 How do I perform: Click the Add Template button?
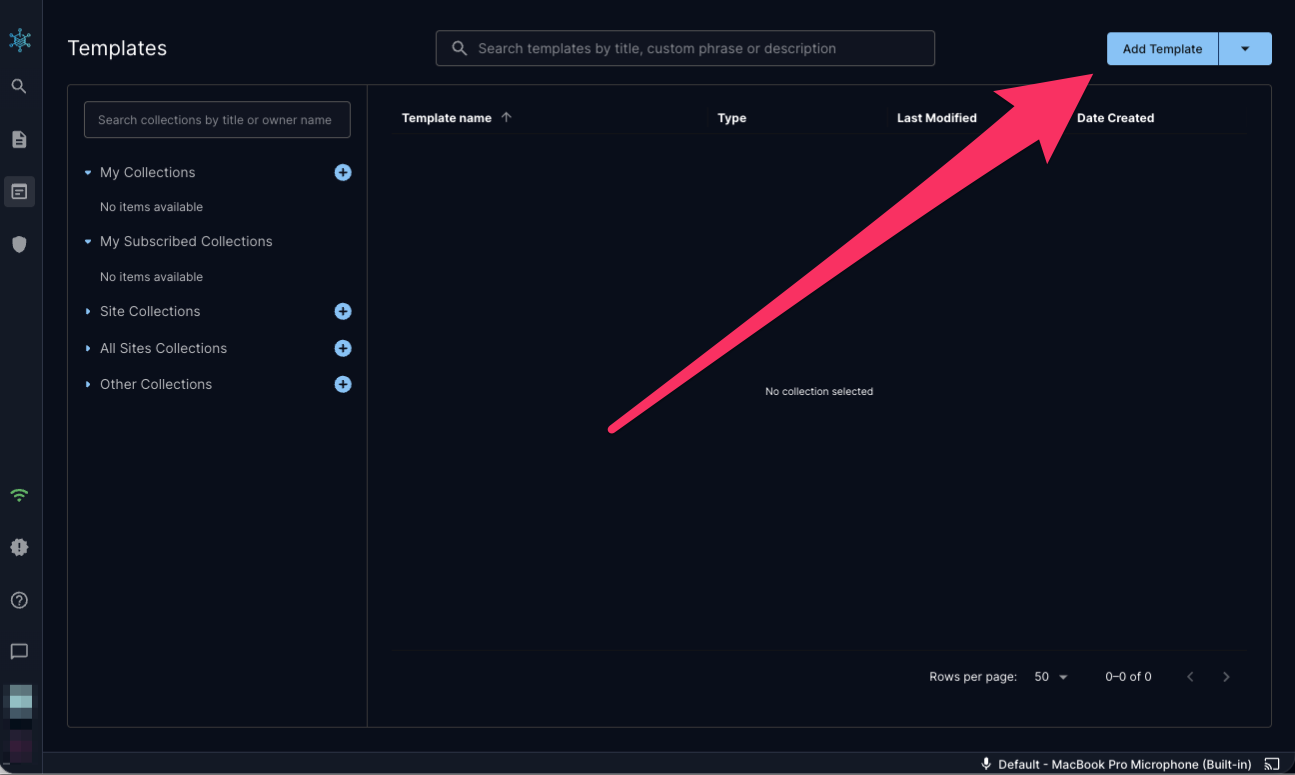pos(1162,49)
